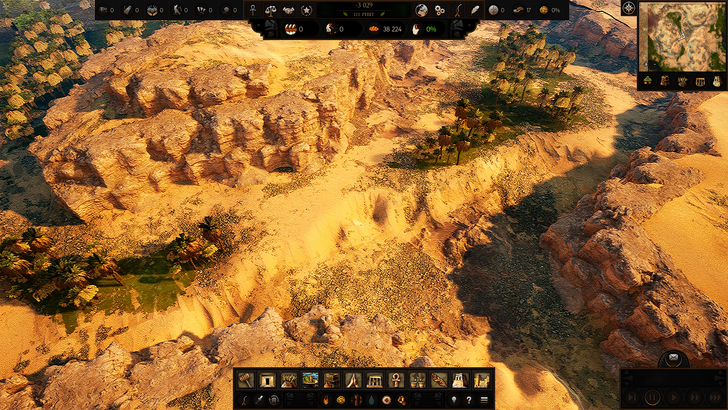Expand the messages envelope panel
The image size is (728, 410).
pyautogui.click(x=673, y=358)
